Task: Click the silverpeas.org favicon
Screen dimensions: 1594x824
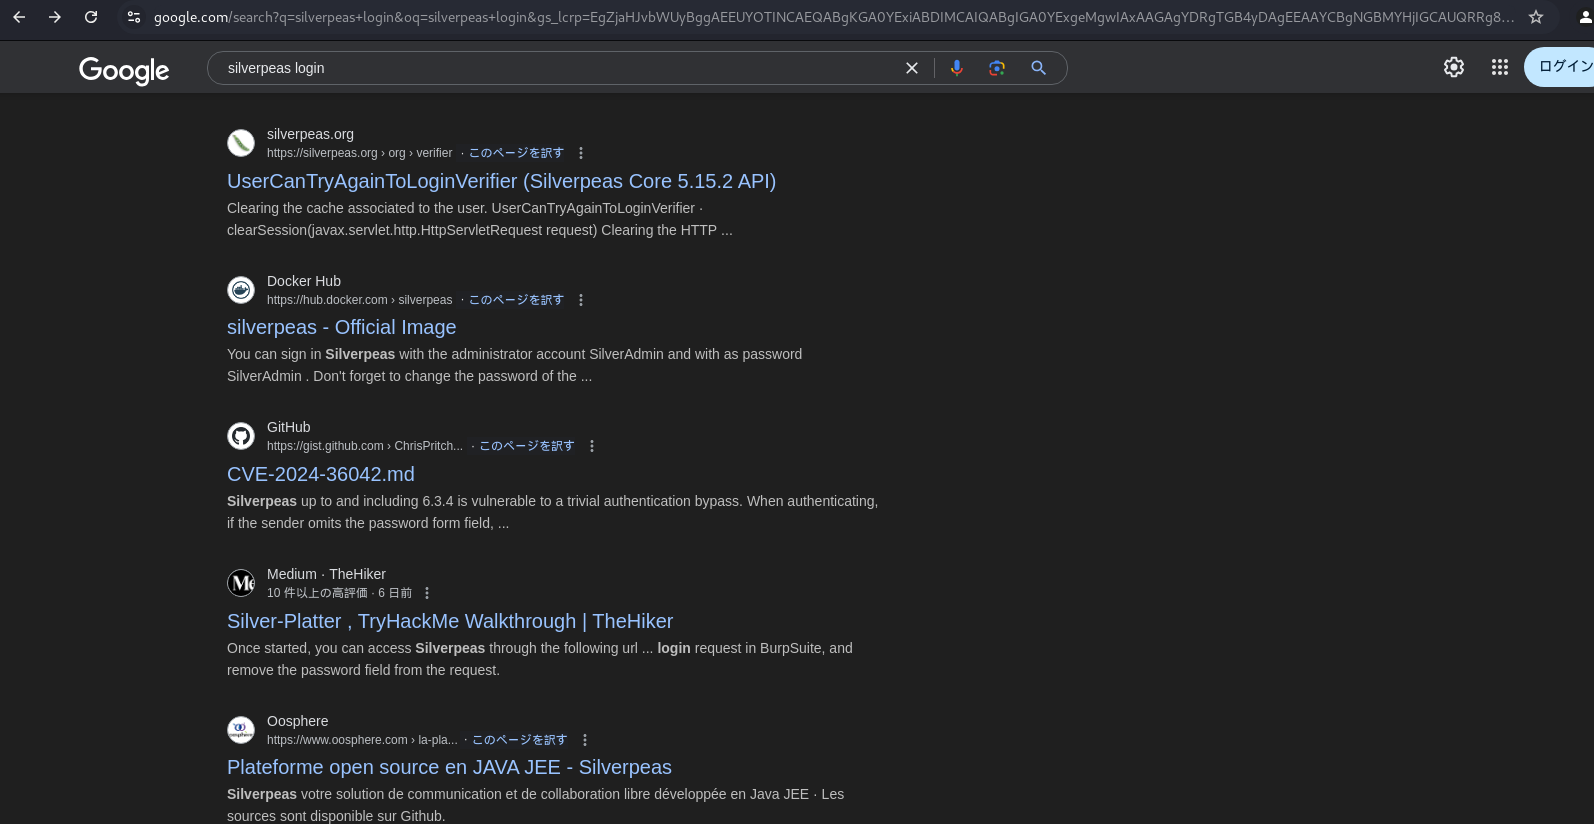Action: pyautogui.click(x=241, y=143)
